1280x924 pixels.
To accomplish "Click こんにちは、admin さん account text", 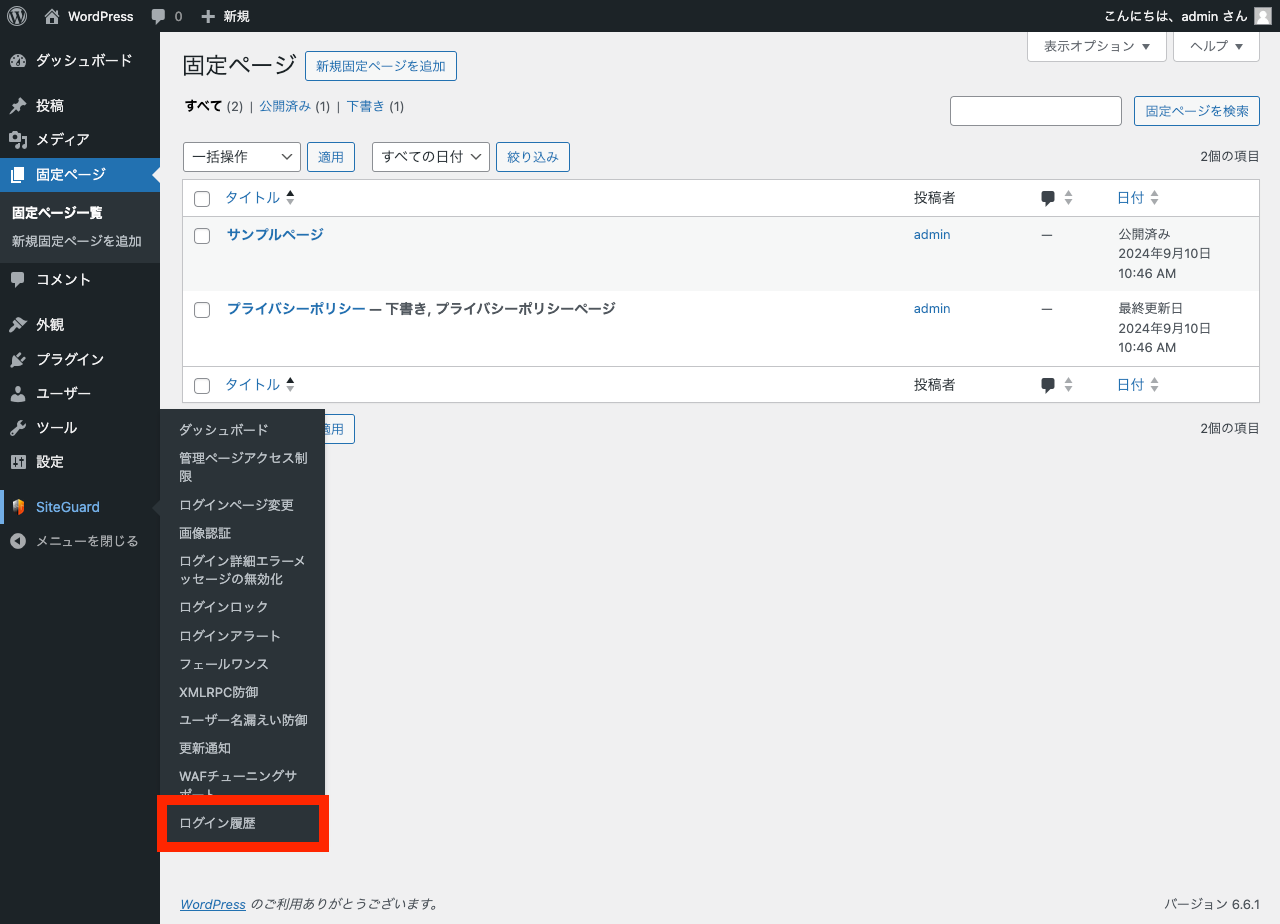I will 1176,16.
